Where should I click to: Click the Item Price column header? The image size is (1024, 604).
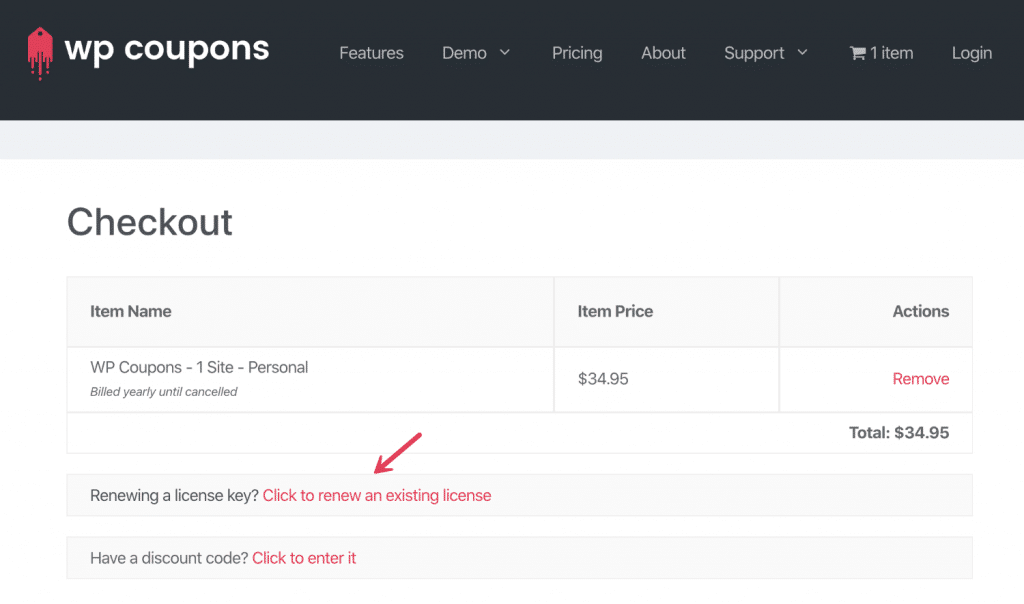615,311
